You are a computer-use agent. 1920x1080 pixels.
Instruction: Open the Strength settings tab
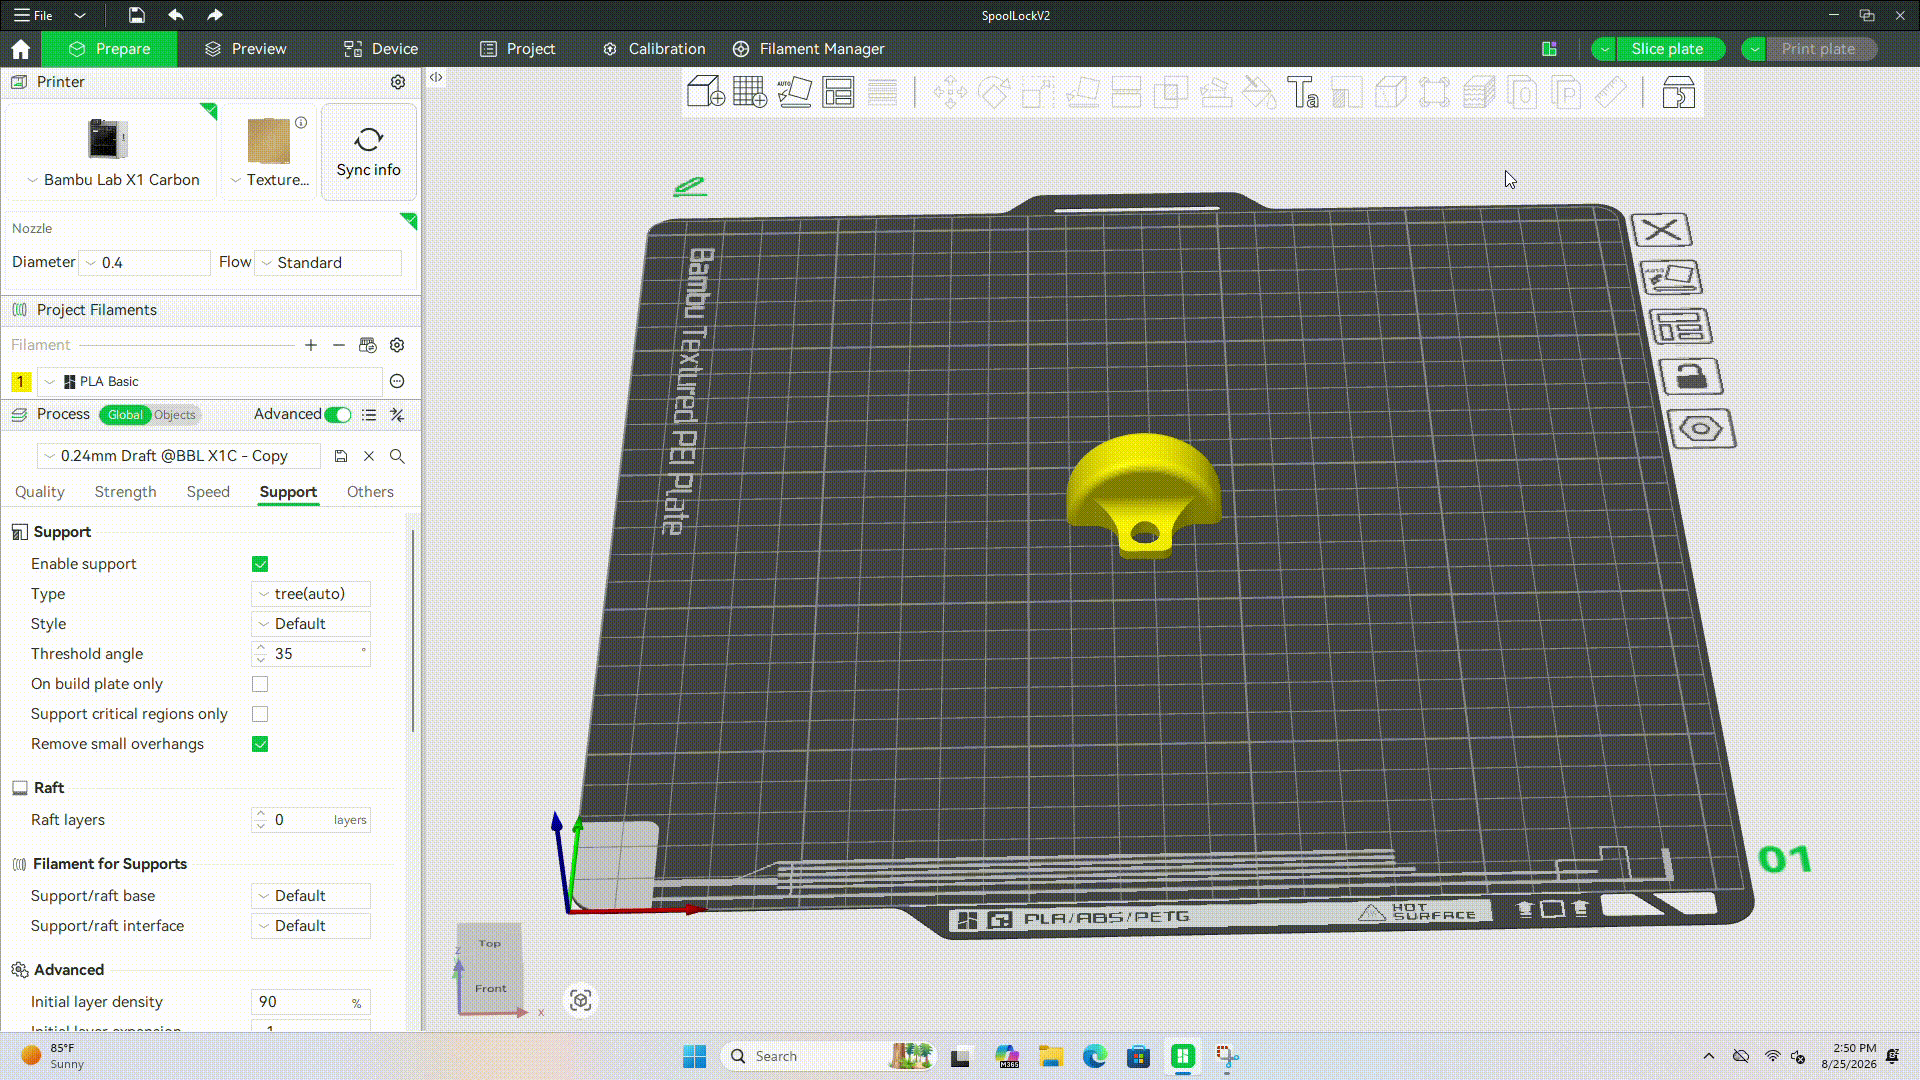tap(125, 492)
